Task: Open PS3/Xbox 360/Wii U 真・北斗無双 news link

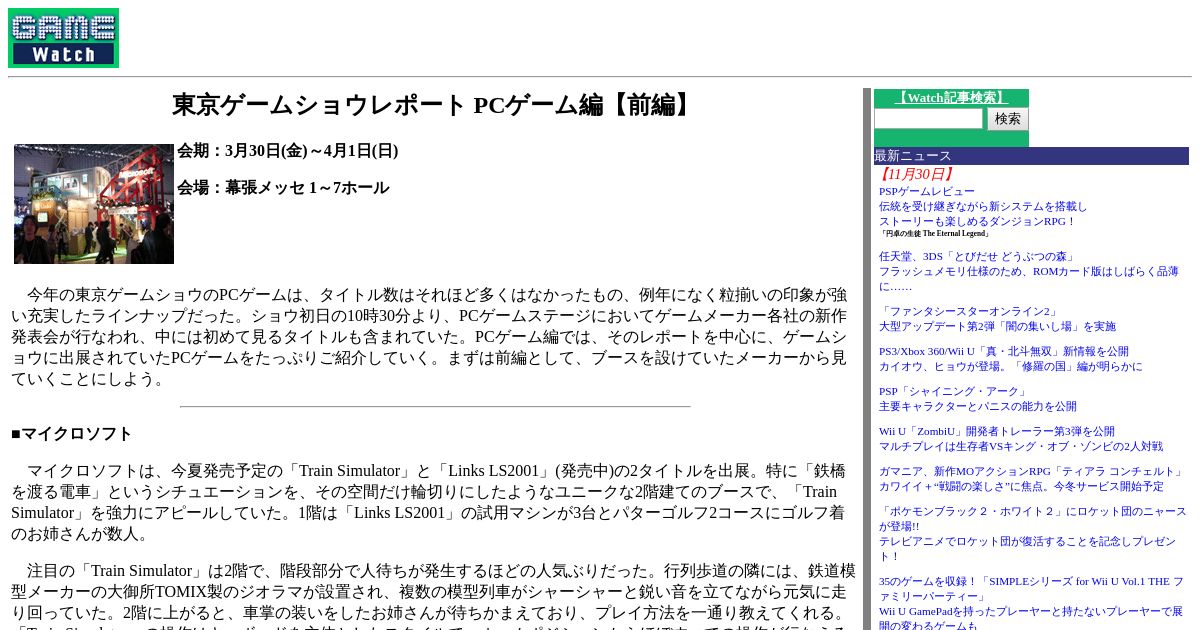Action: (1010, 359)
